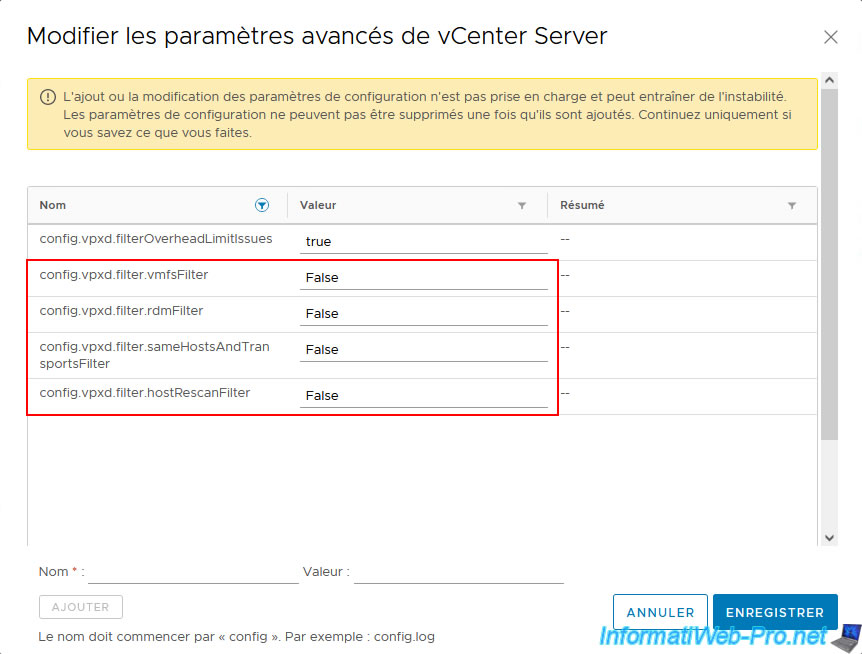The image size is (862, 654).
Task: Open the Résumé column filter
Action: (x=792, y=206)
